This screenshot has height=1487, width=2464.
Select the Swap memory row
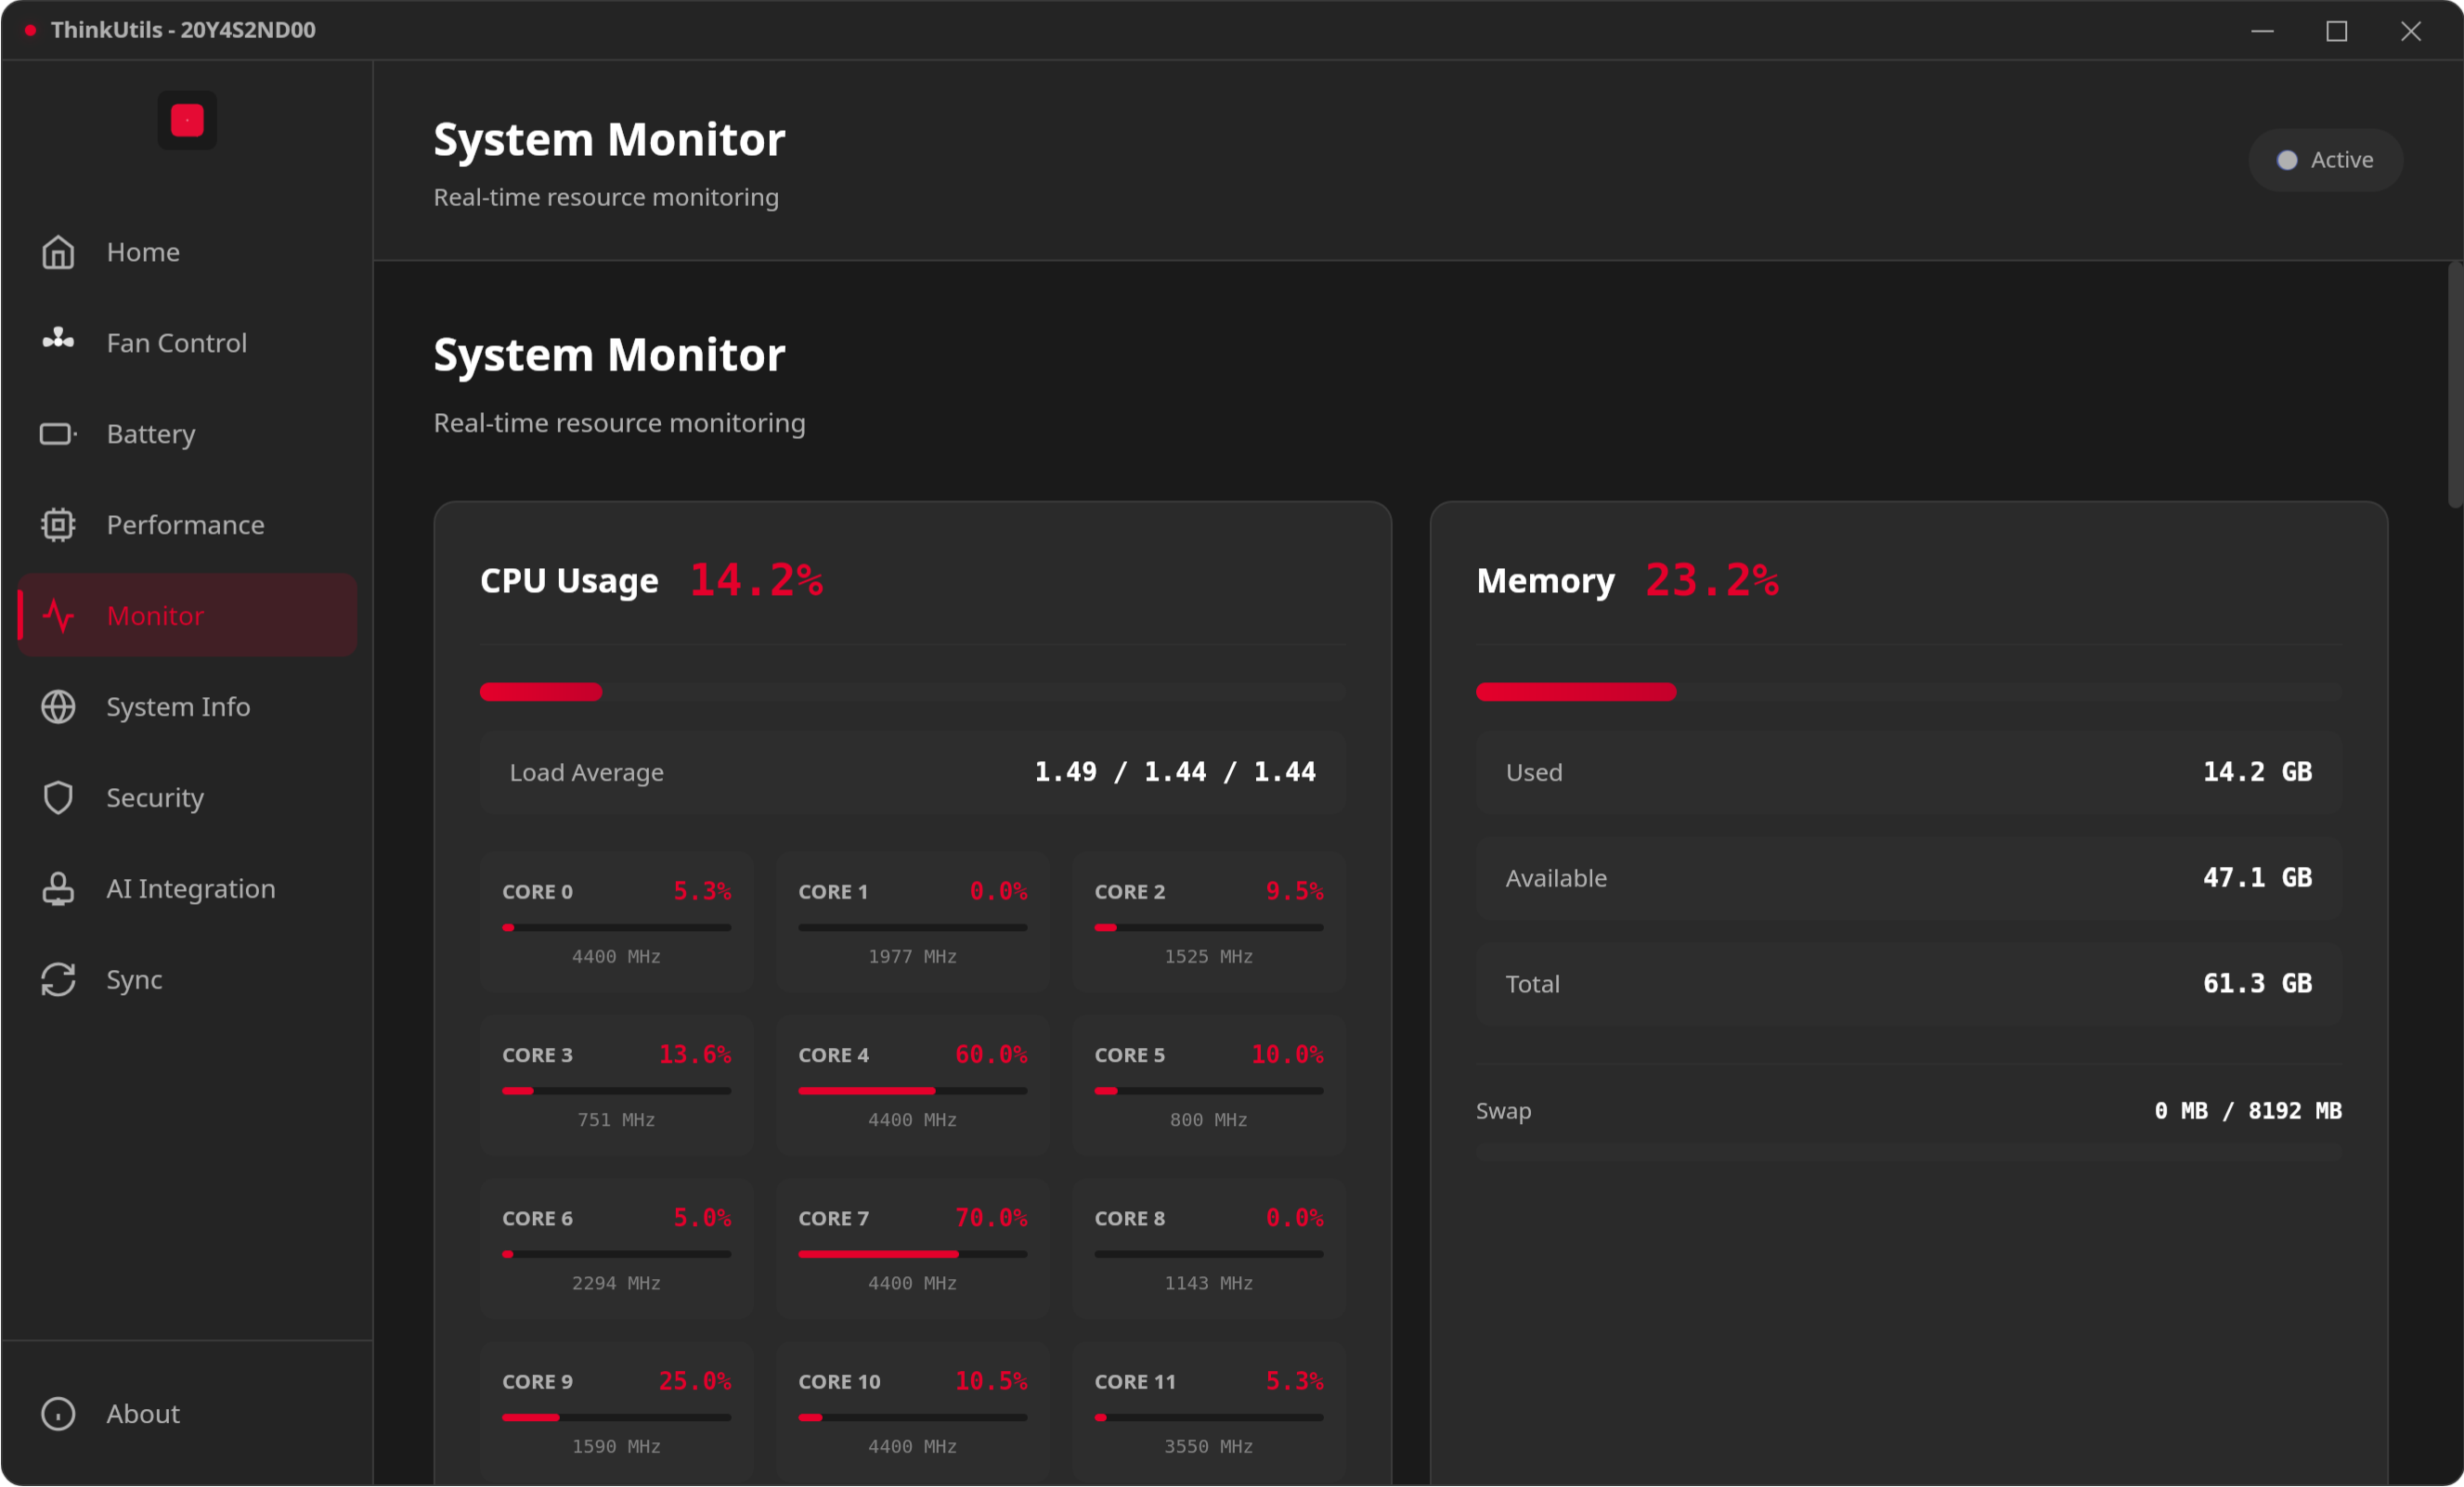[x=1906, y=1110]
